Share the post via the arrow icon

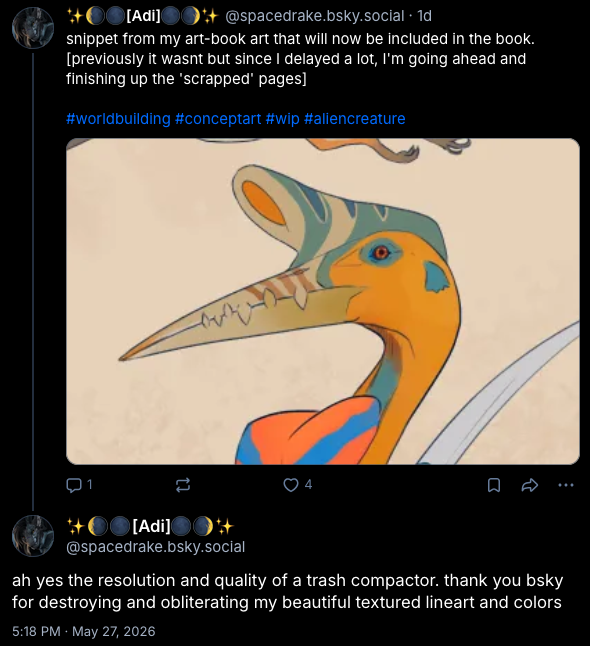click(x=529, y=485)
